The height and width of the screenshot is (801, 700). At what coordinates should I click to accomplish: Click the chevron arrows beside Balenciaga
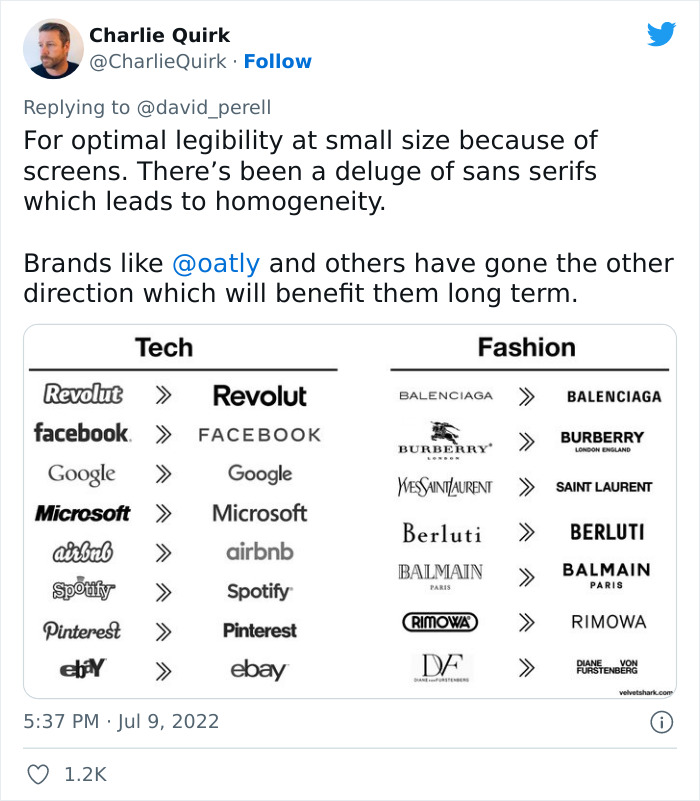pyautogui.click(x=528, y=396)
